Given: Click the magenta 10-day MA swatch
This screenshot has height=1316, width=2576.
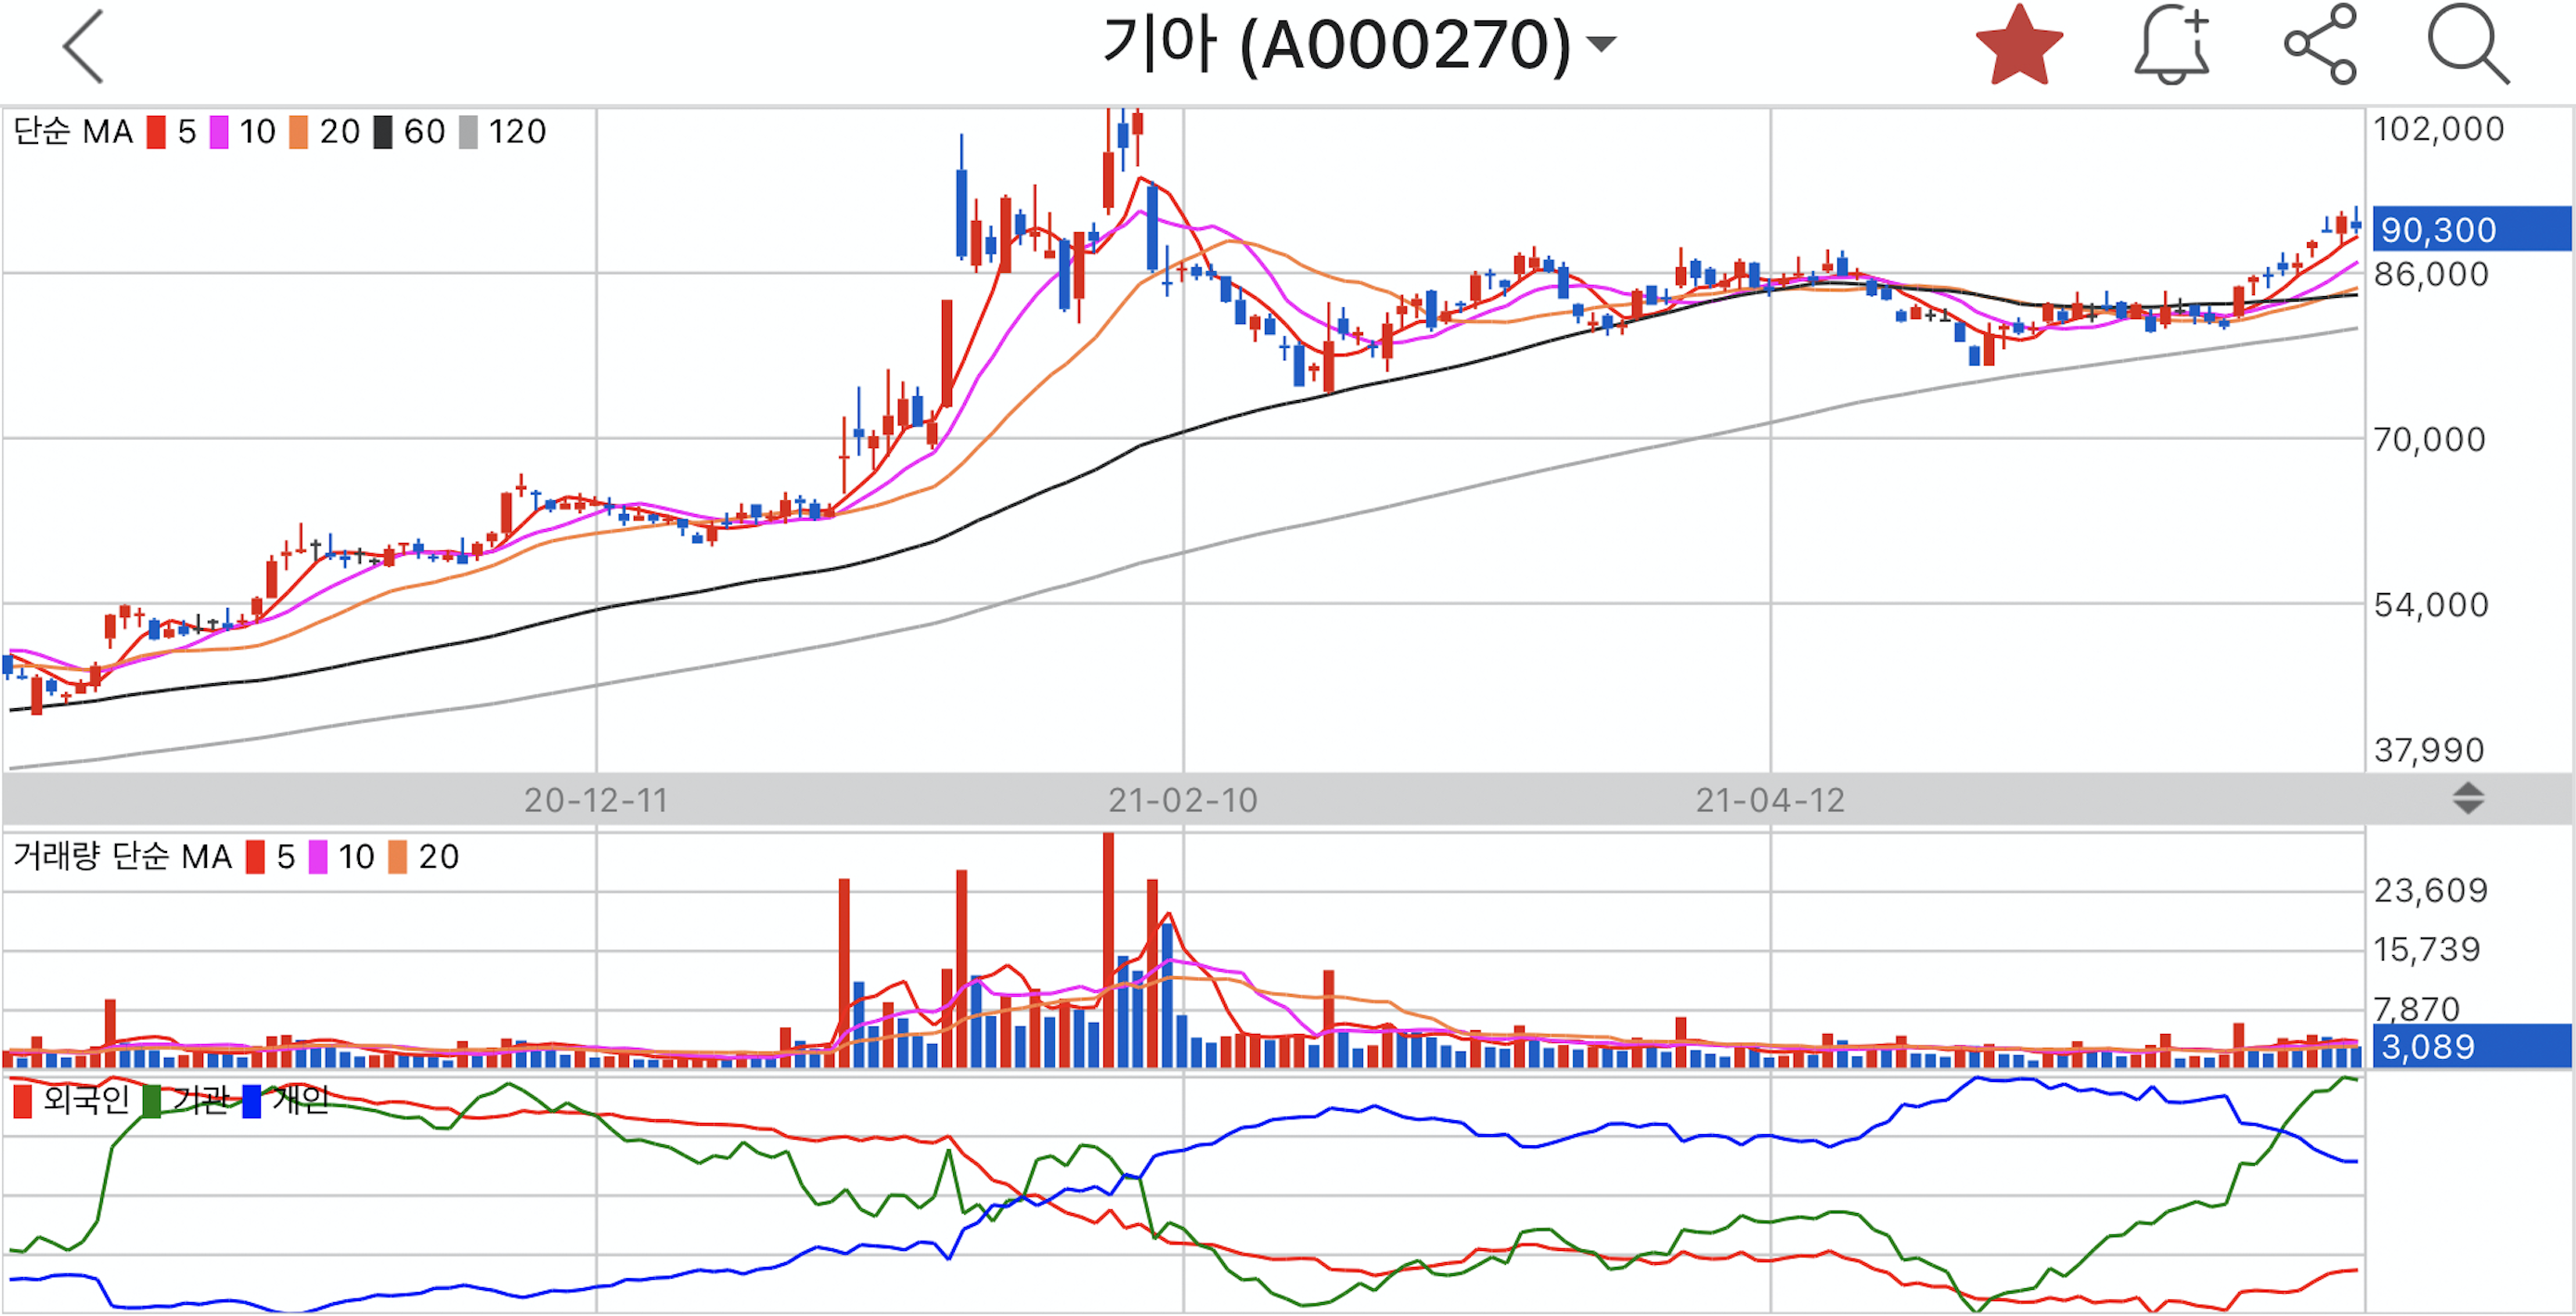Looking at the screenshot, I should pos(219,132).
